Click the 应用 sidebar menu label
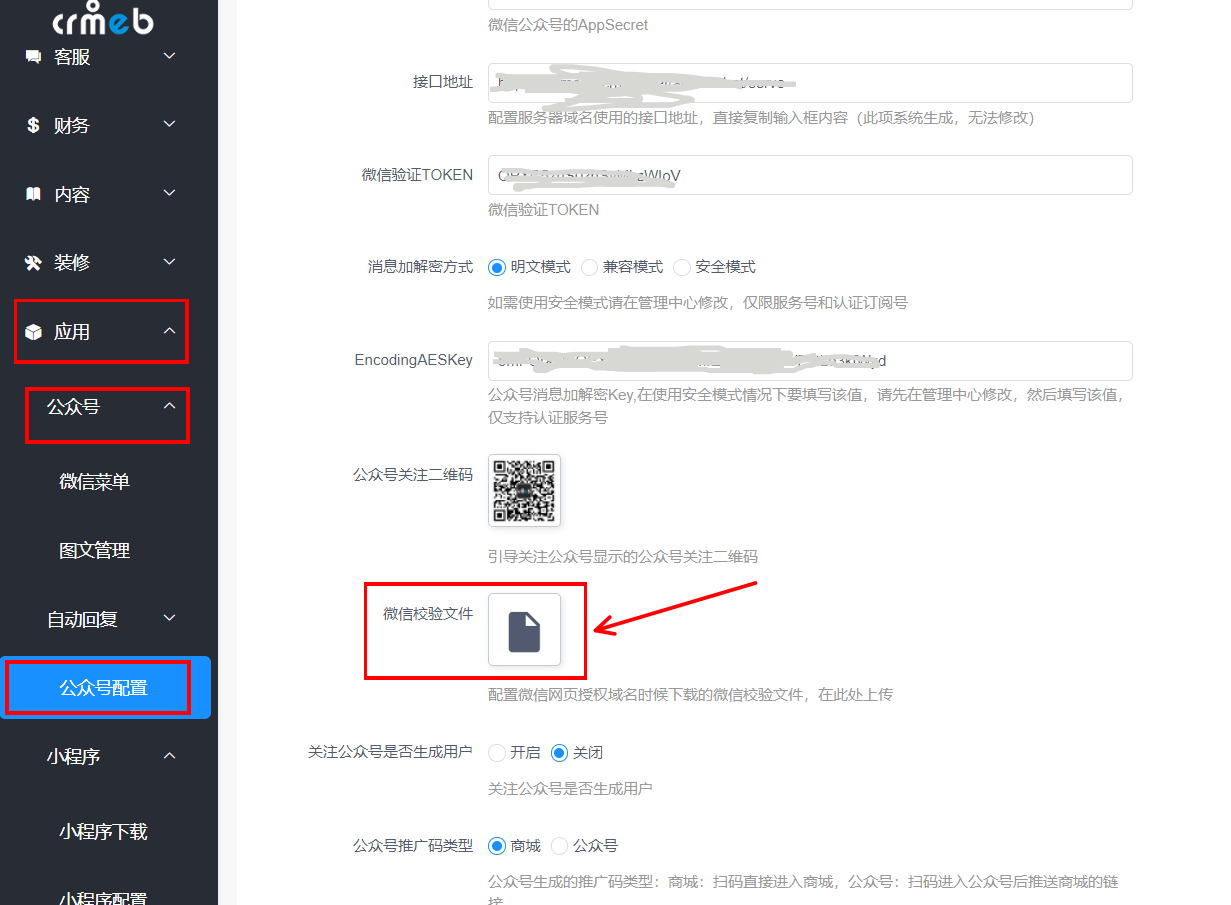 coord(72,332)
